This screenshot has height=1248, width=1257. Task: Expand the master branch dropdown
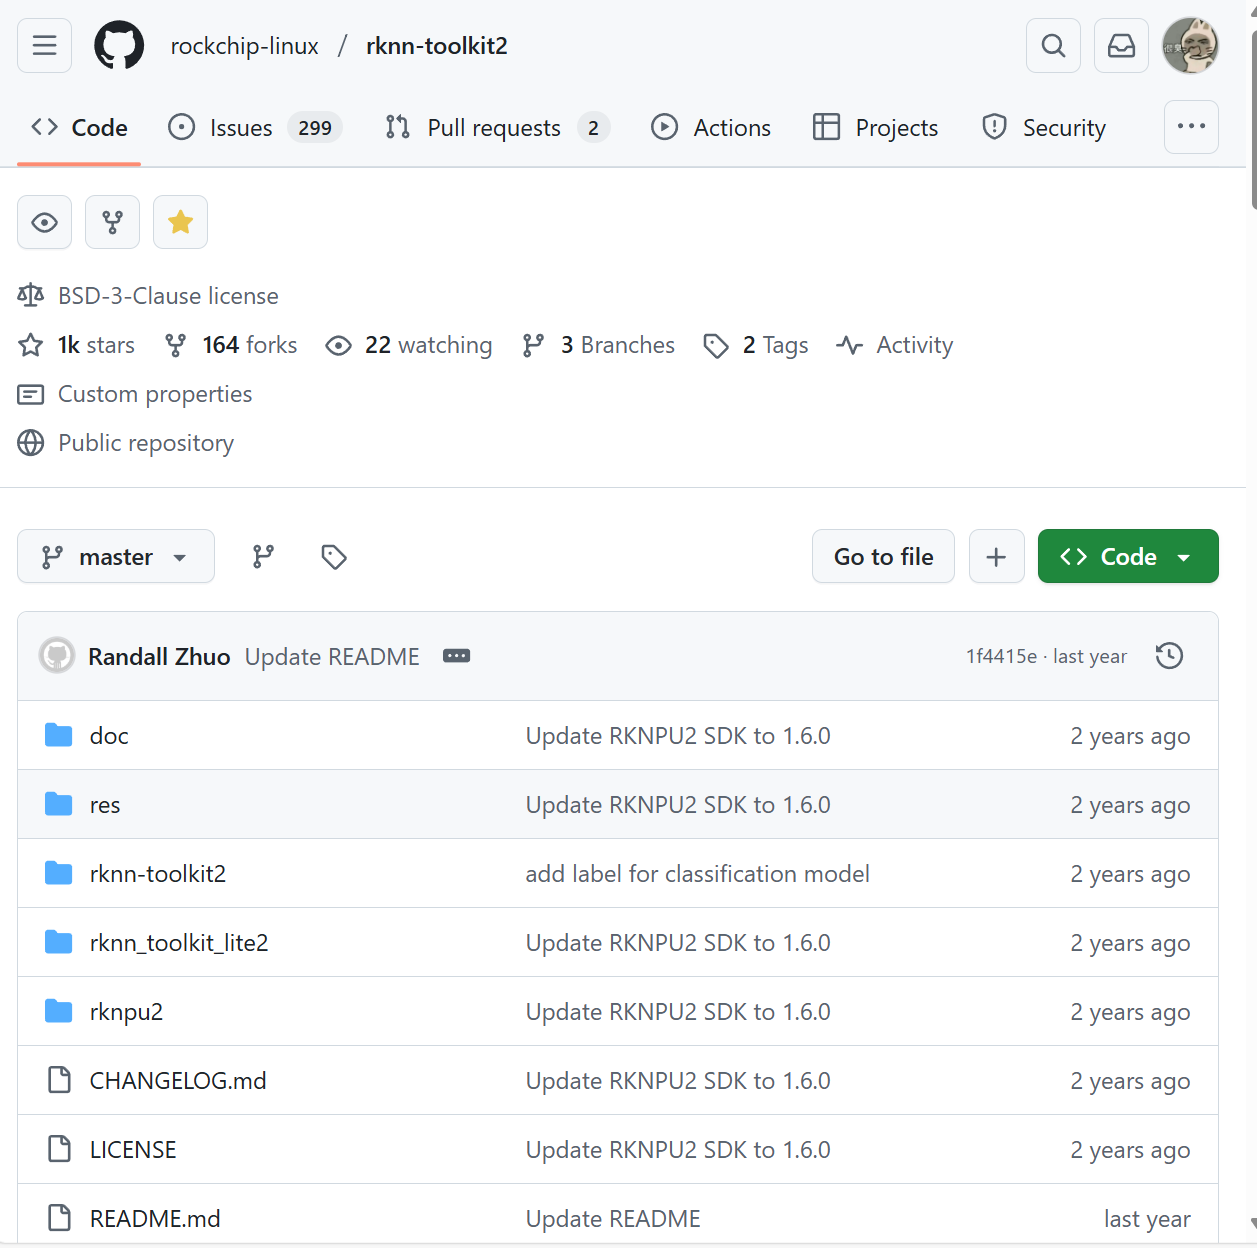(116, 556)
